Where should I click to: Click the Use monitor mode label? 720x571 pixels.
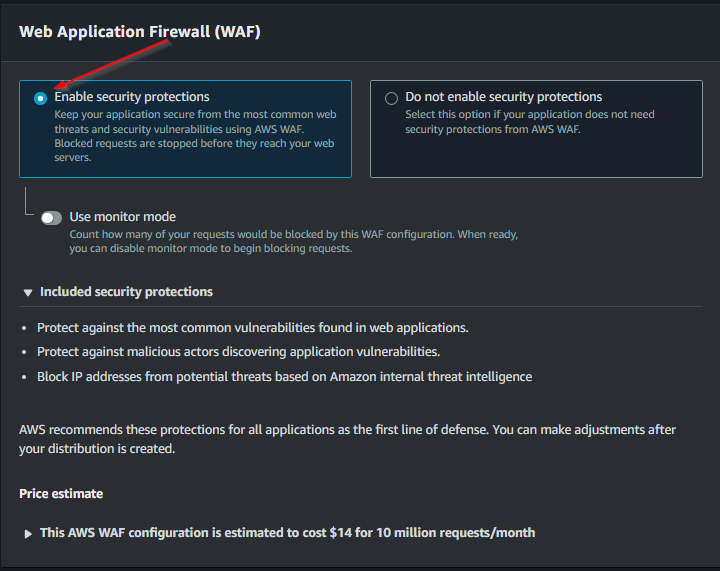[122, 217]
